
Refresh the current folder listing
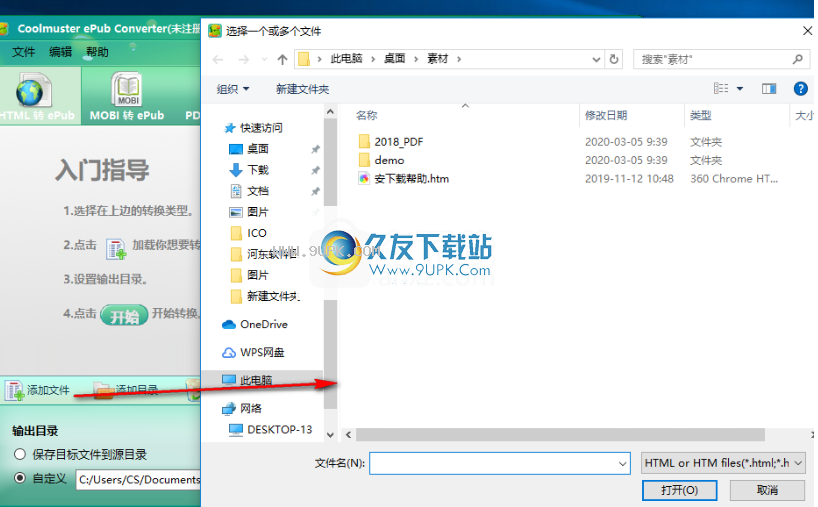[614, 59]
